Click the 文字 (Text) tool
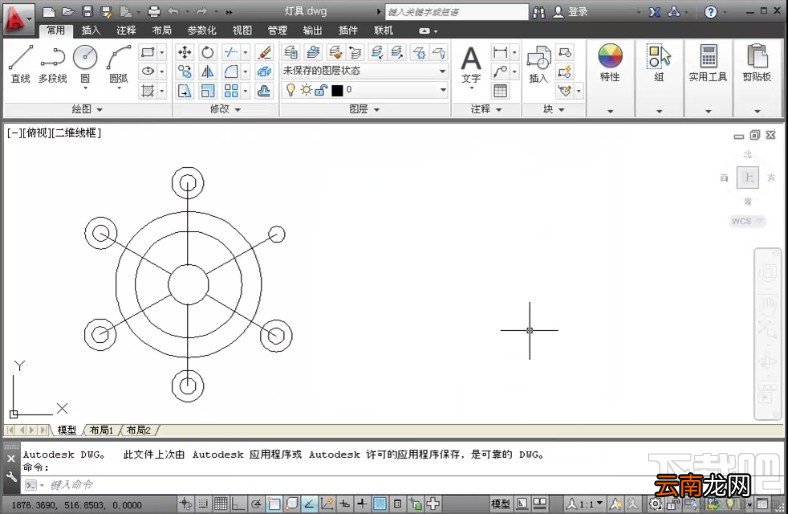This screenshot has width=788, height=514. (471, 65)
